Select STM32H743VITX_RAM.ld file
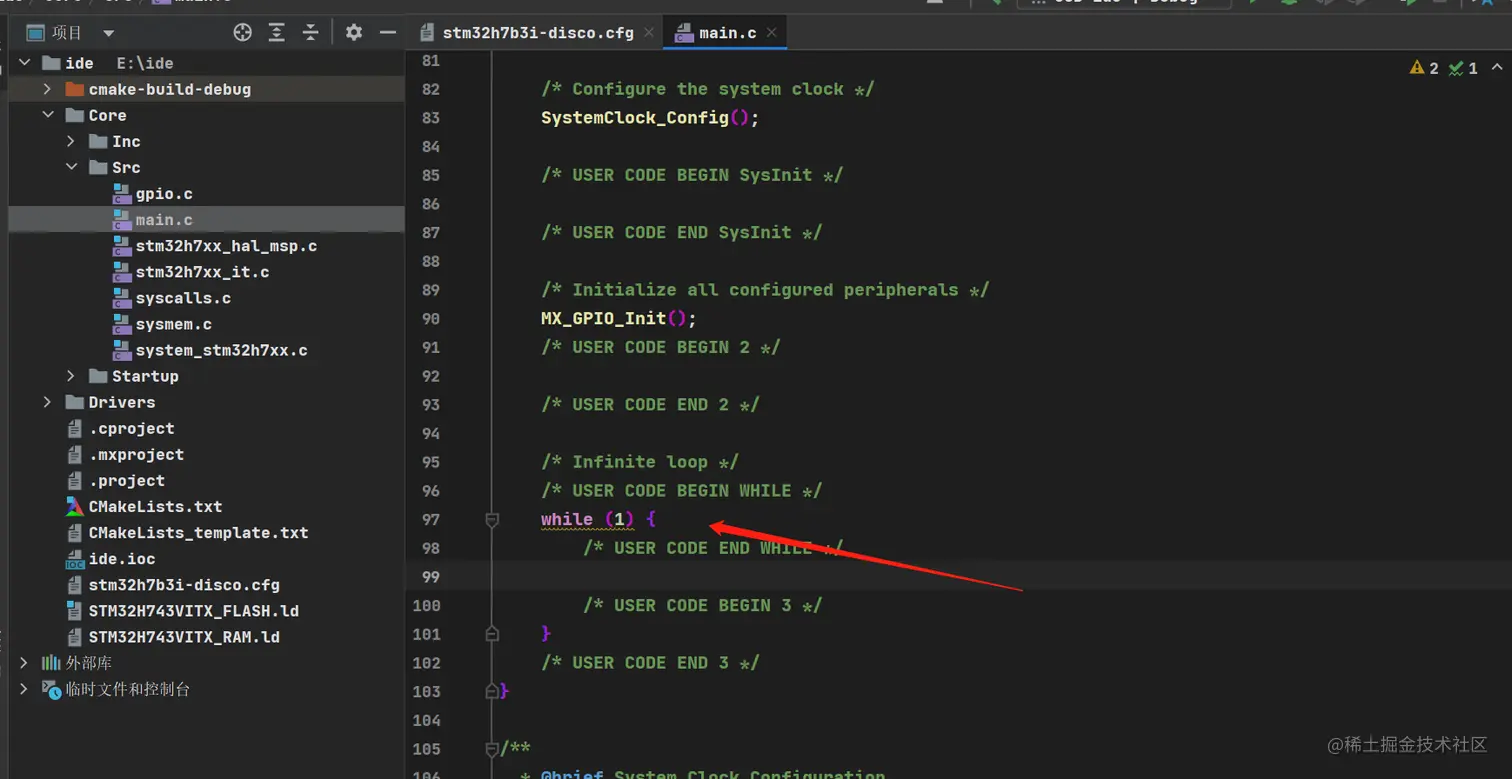The height and width of the screenshot is (779, 1512). coord(184,637)
